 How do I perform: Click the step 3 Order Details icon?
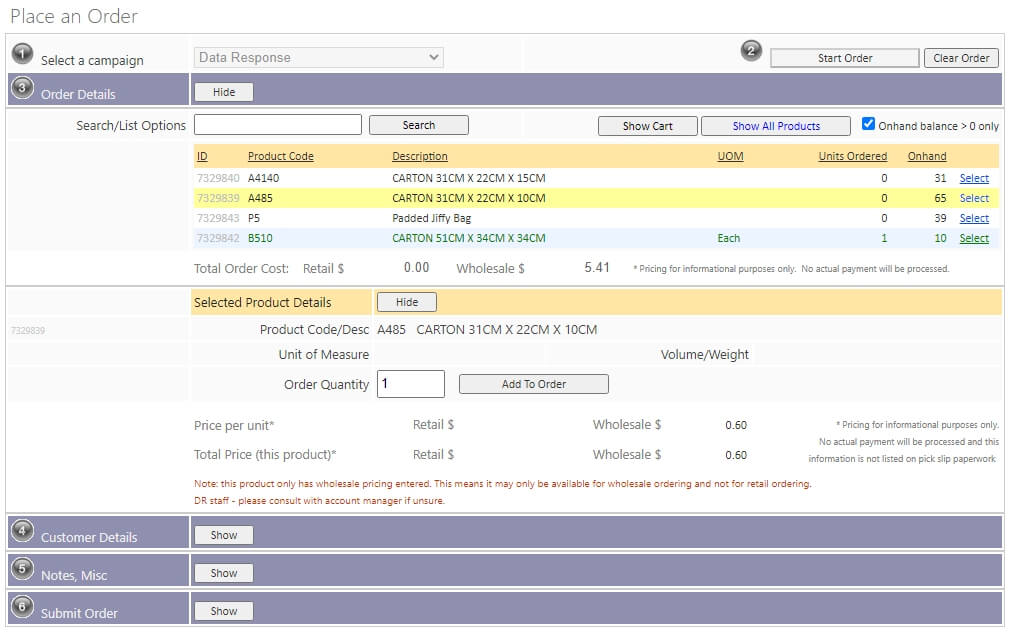pos(22,87)
